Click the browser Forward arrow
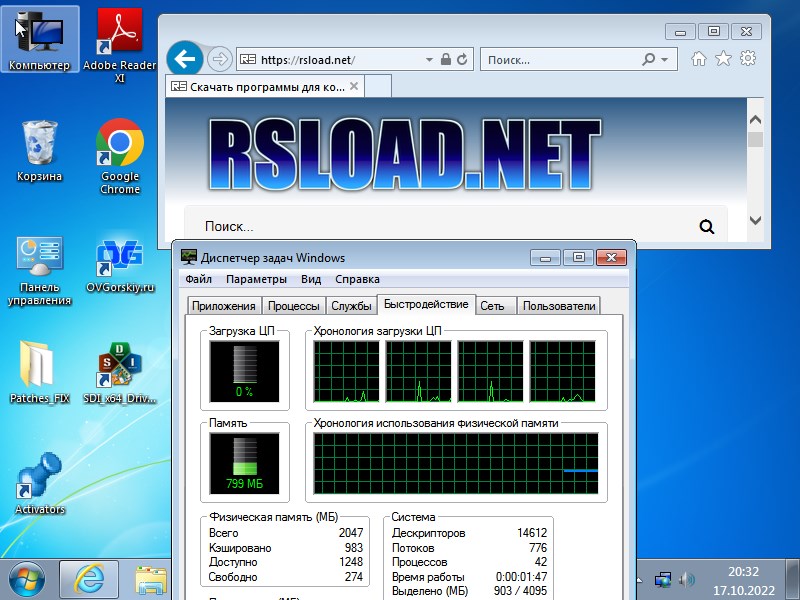The height and width of the screenshot is (600, 800). (220, 59)
